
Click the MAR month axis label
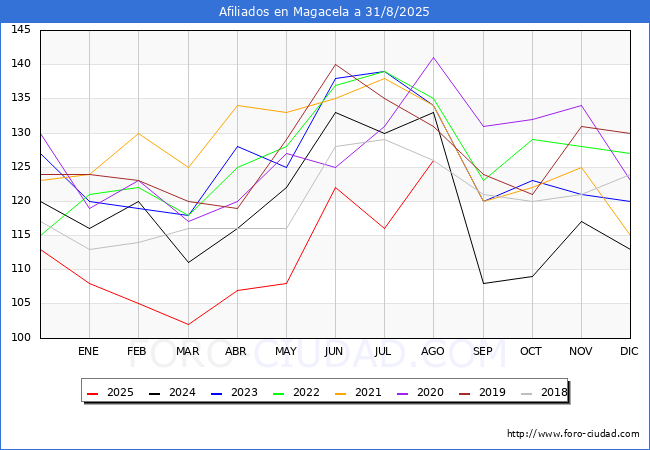(188, 351)
